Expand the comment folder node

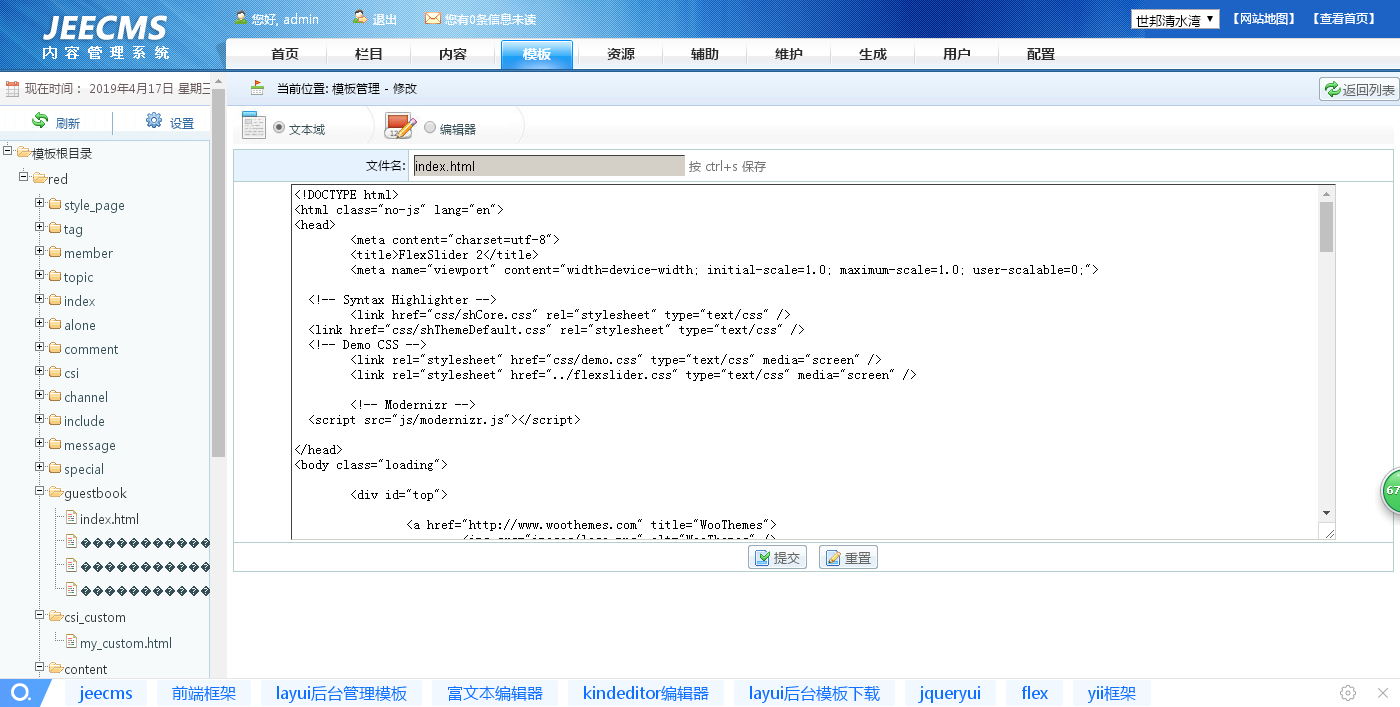pos(40,348)
